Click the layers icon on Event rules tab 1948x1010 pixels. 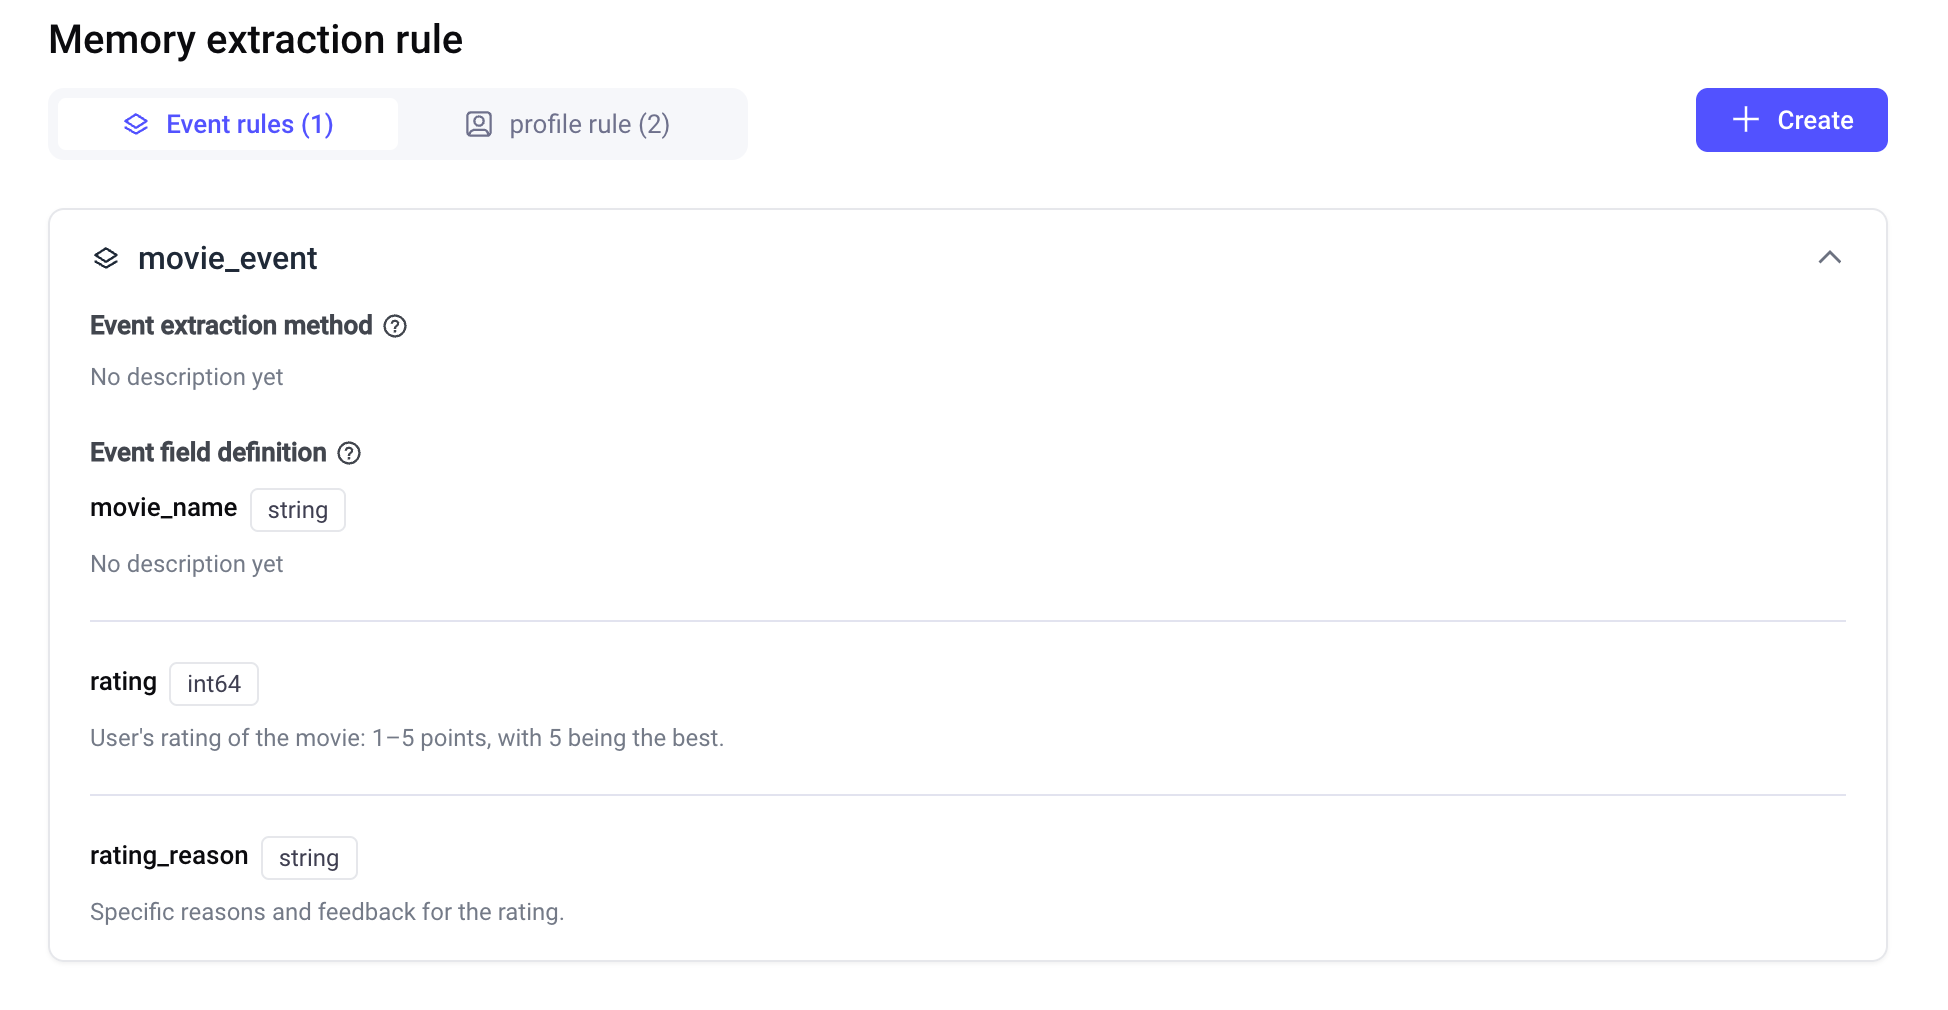136,124
